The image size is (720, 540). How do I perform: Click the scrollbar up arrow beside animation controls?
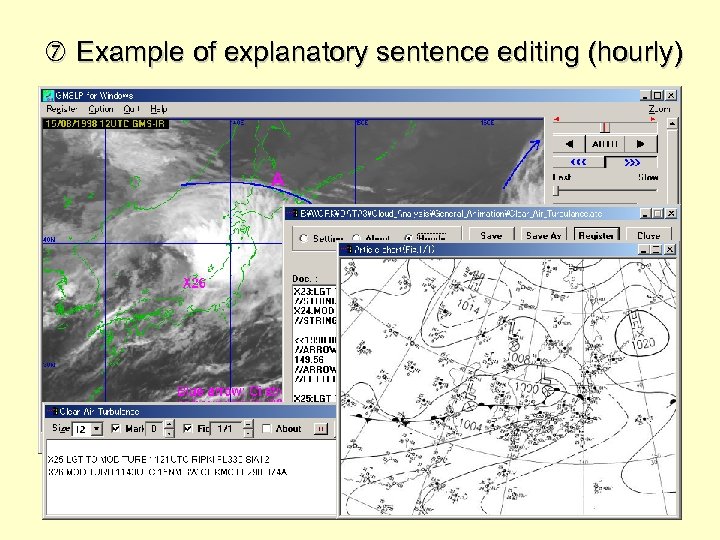point(671,124)
